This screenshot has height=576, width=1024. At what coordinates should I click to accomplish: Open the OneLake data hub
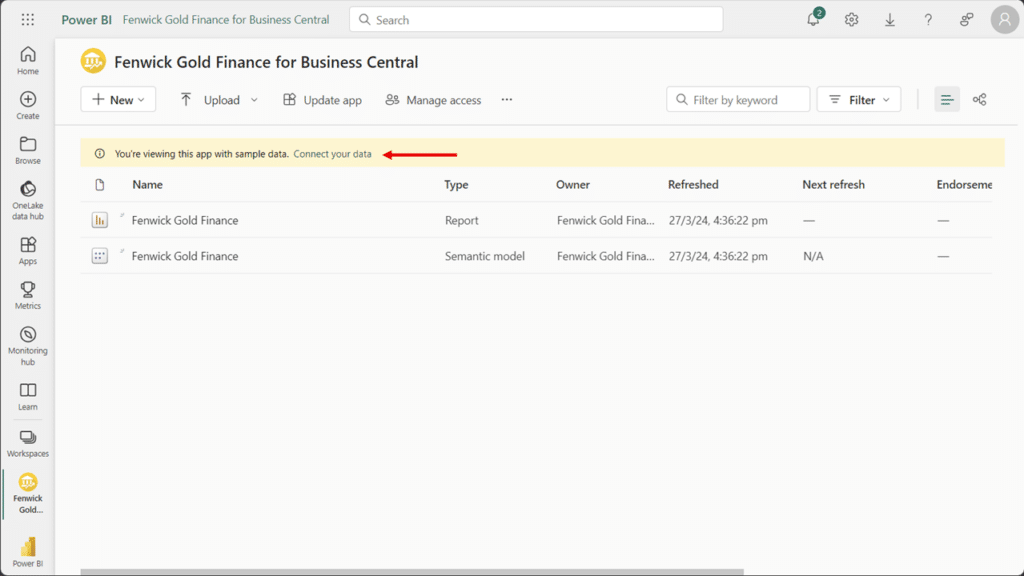(27, 200)
